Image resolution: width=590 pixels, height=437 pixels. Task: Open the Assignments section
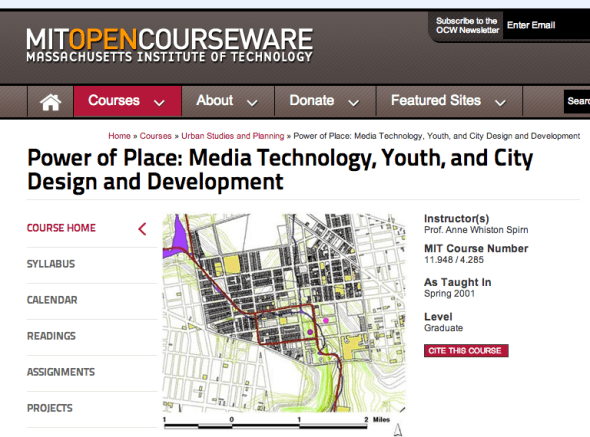click(x=61, y=372)
